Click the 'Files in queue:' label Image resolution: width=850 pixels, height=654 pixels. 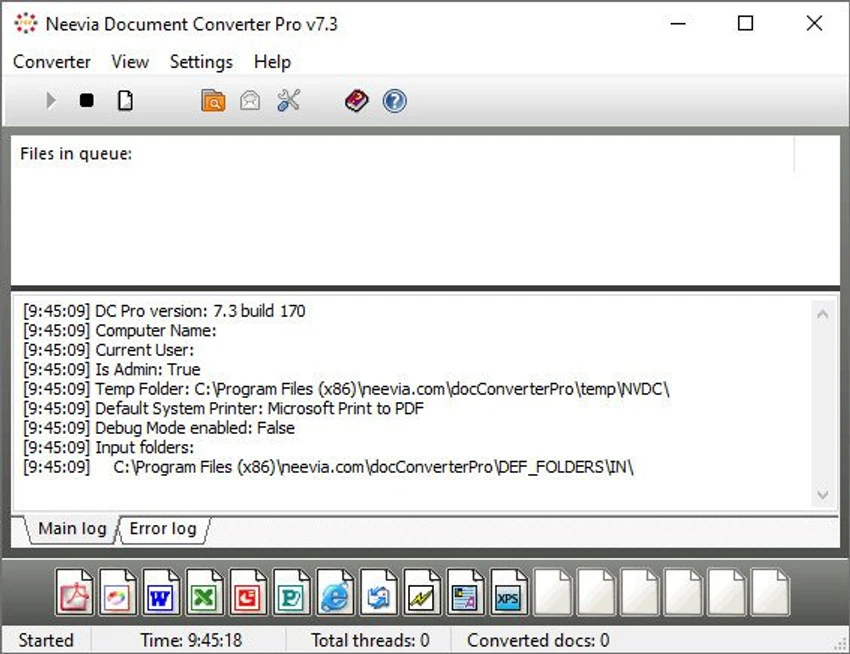(x=76, y=153)
